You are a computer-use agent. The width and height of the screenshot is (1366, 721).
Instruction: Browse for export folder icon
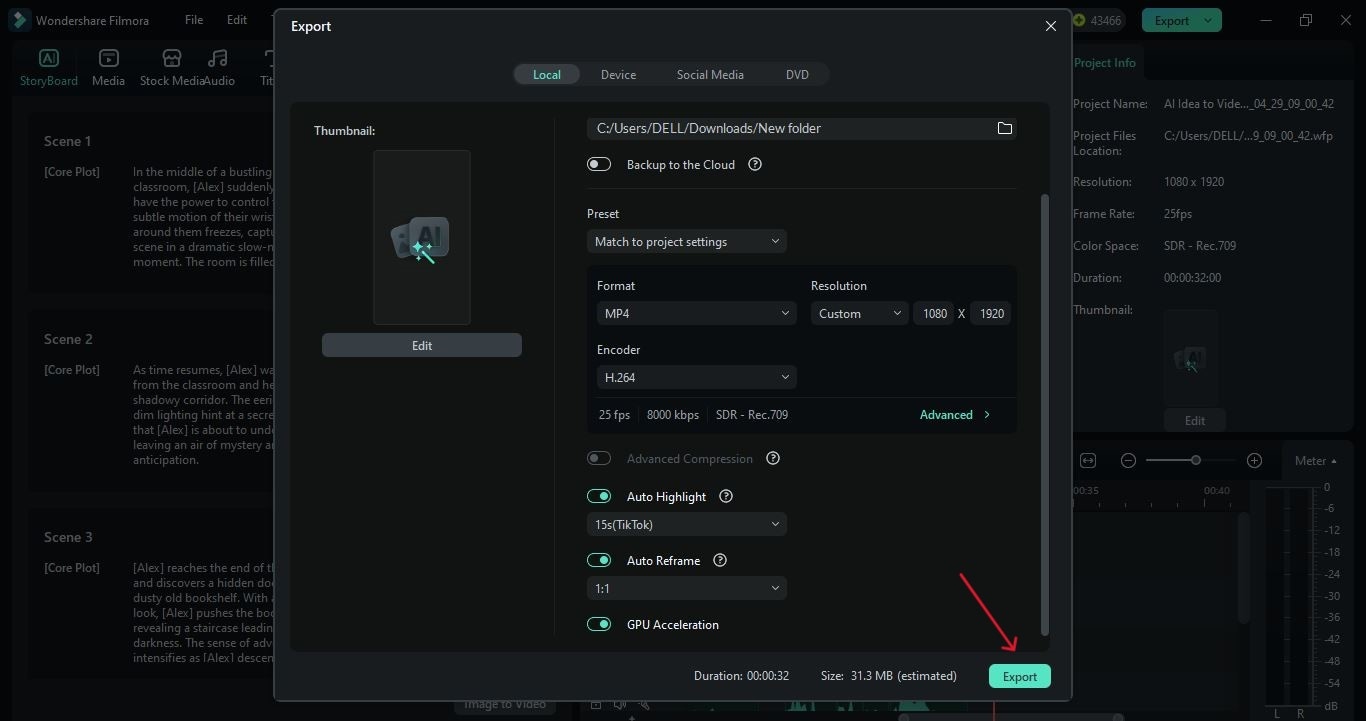[x=1005, y=128]
